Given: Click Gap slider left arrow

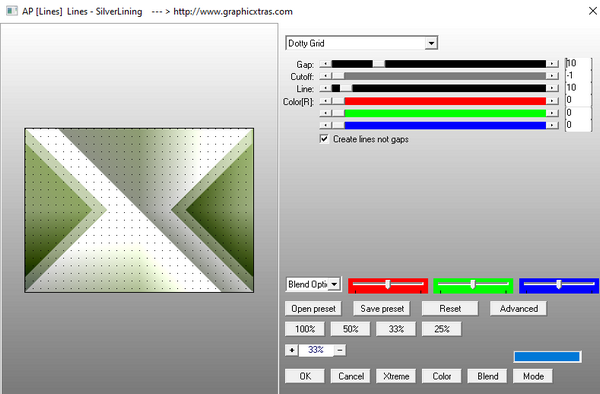Looking at the screenshot, I should click(x=325, y=64).
